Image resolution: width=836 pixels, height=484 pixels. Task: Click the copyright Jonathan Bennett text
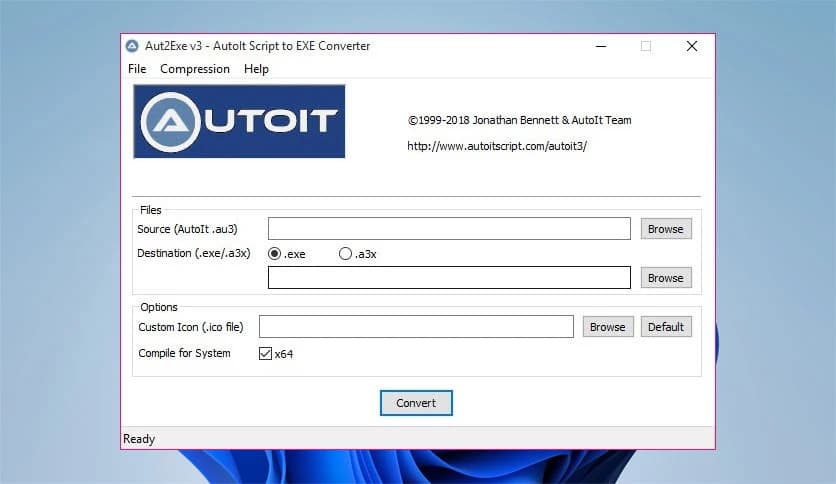click(x=519, y=120)
